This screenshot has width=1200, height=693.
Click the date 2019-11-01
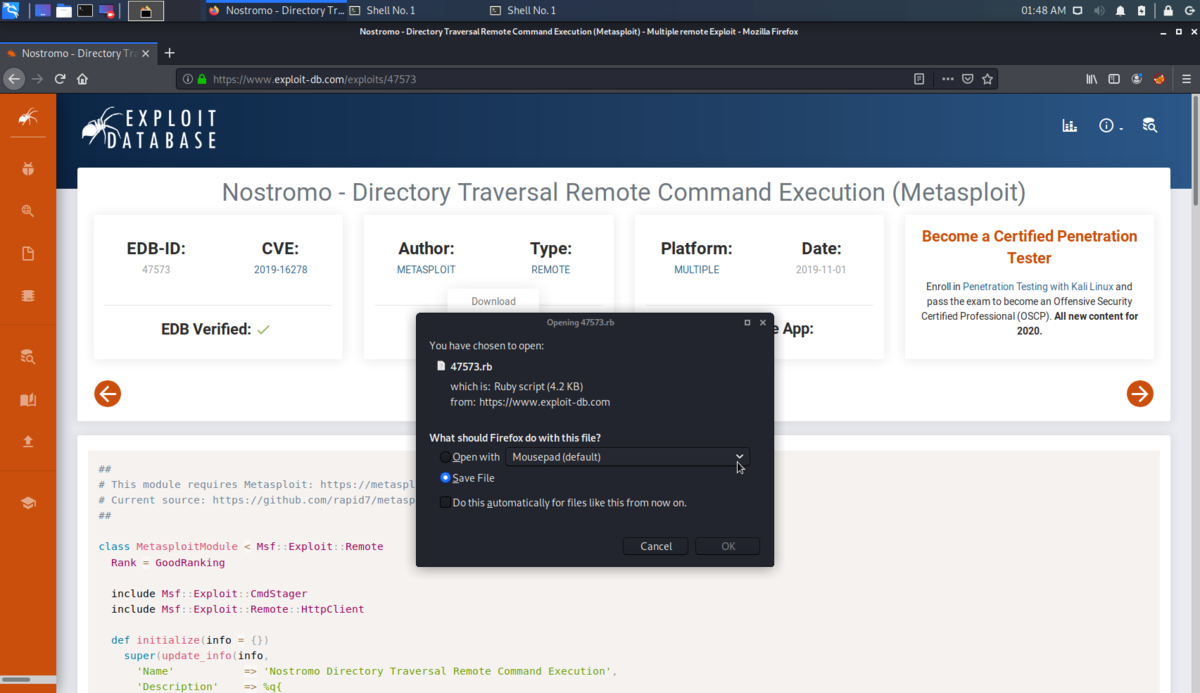tap(821, 270)
